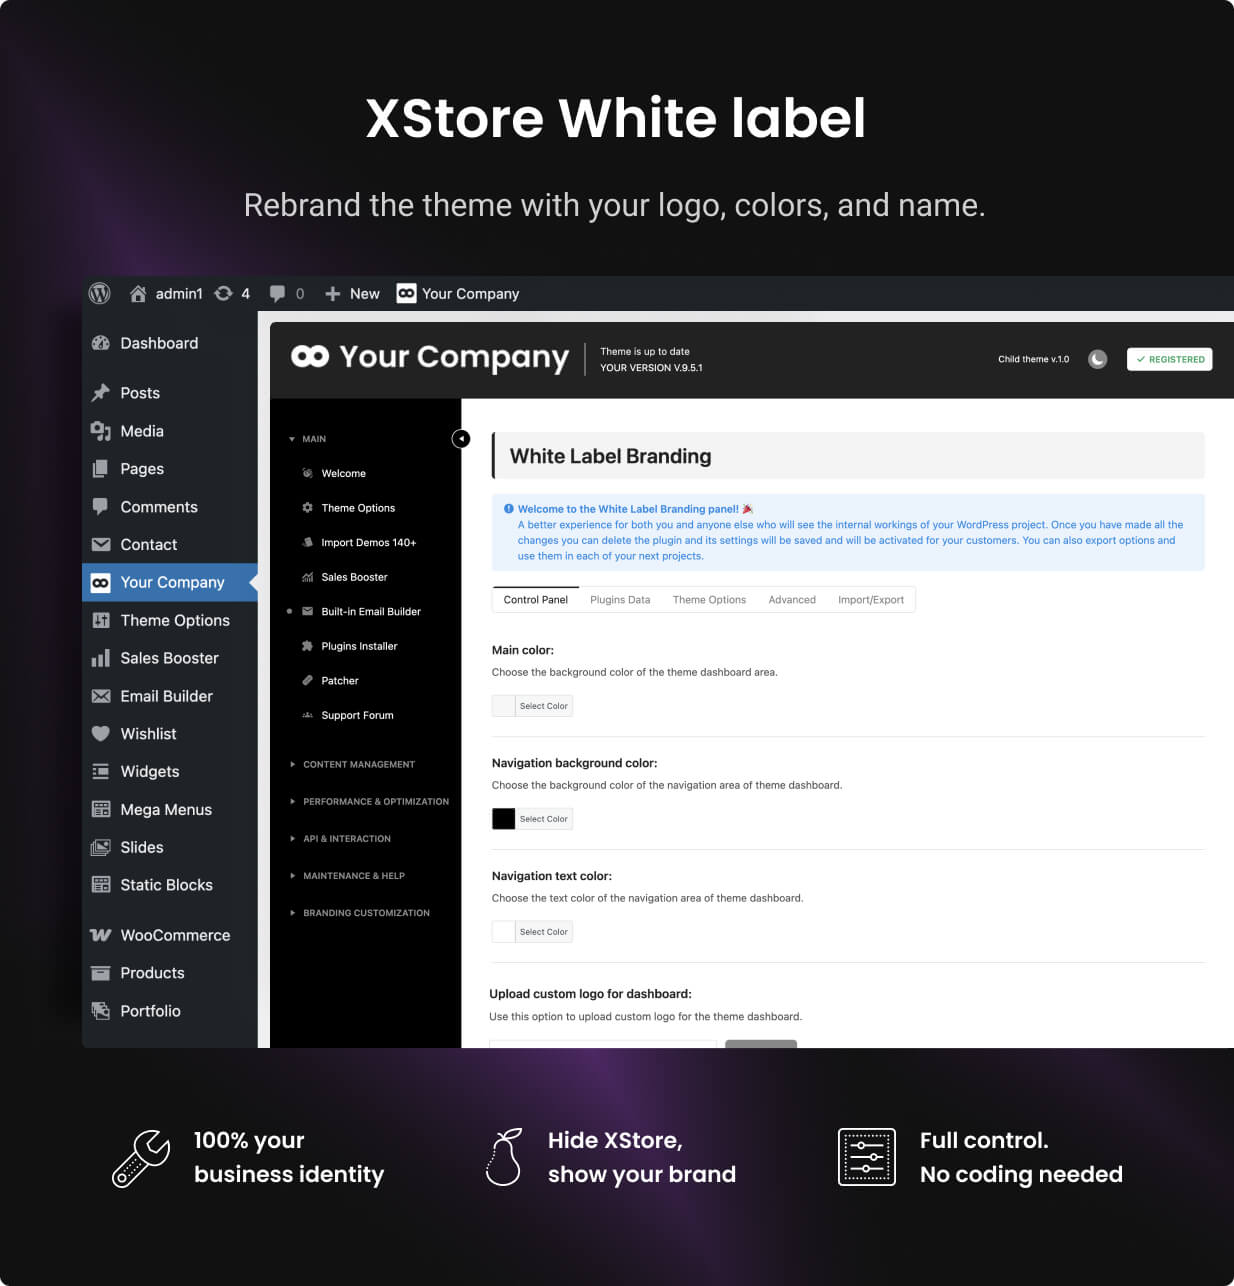Image resolution: width=1234 pixels, height=1286 pixels.
Task: Open the Dashboard gauge icon in sidebar
Action: coord(100,343)
